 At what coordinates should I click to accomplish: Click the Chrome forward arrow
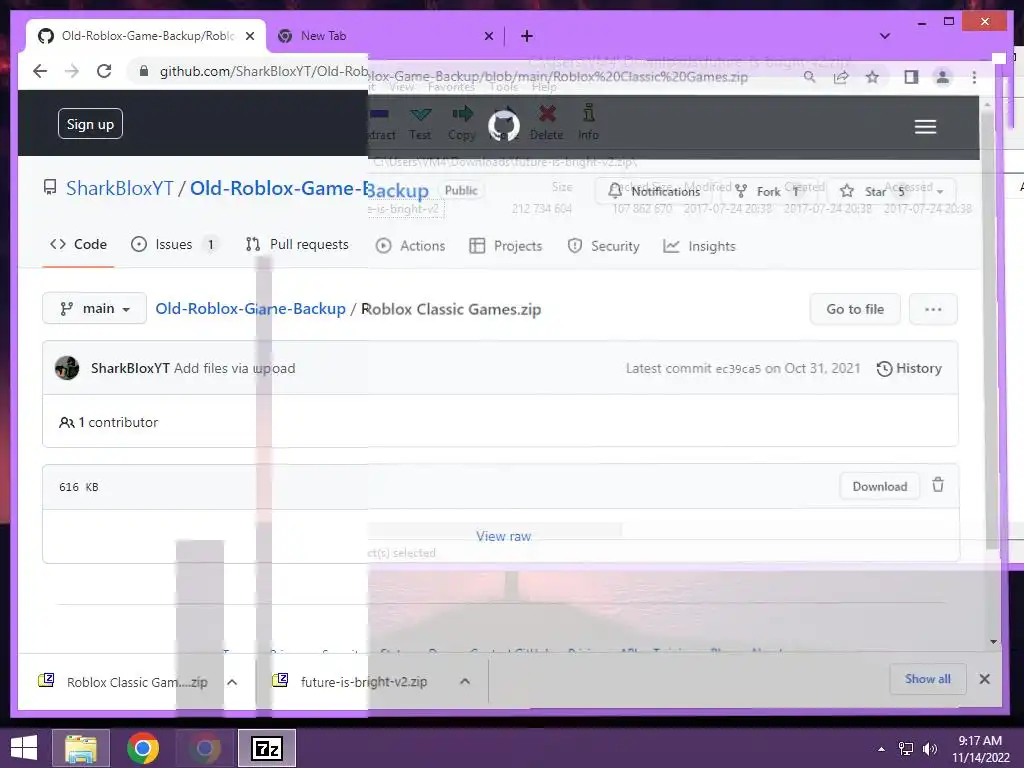(x=72, y=71)
